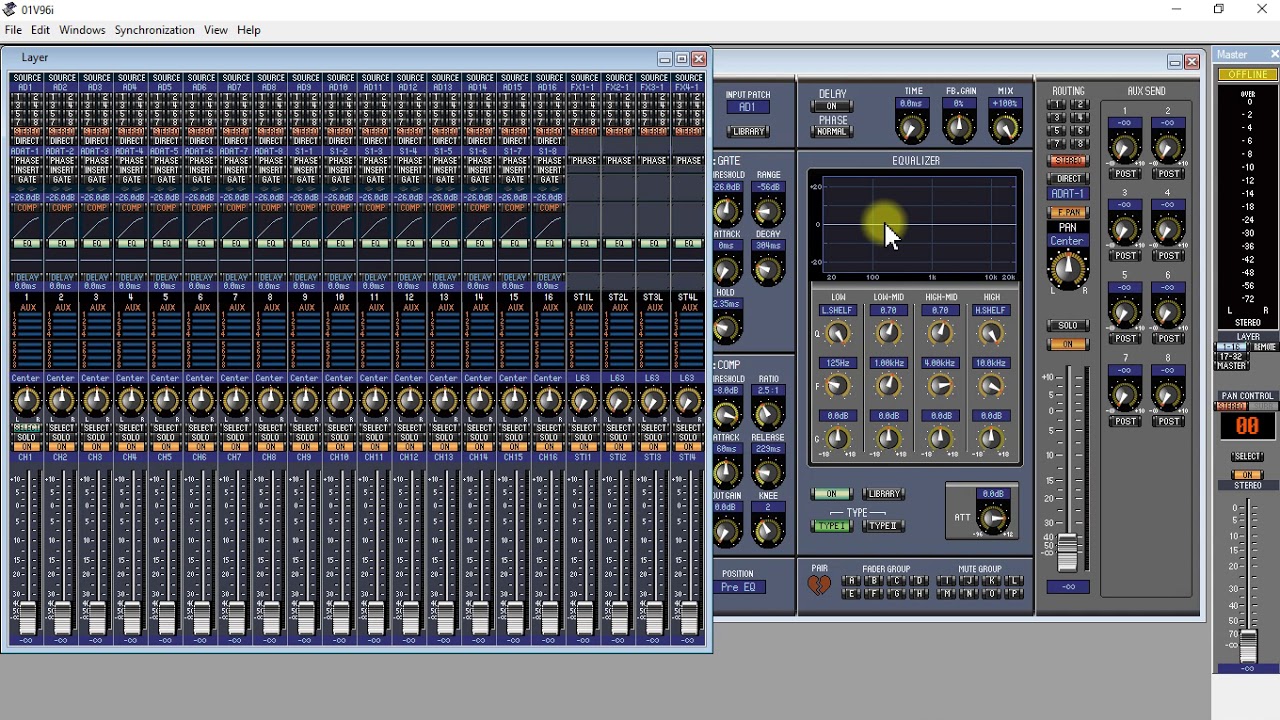
Task: Click the delay TIME knob
Action: point(912,128)
